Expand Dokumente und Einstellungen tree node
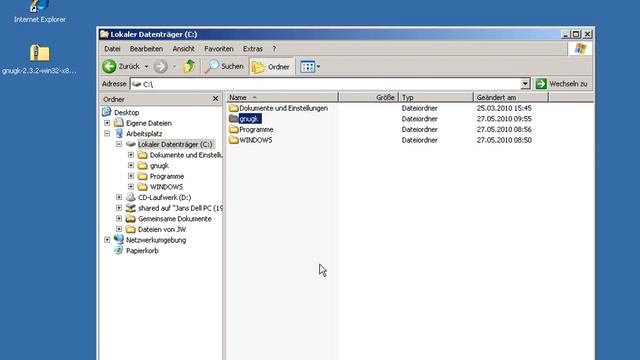 coord(131,155)
